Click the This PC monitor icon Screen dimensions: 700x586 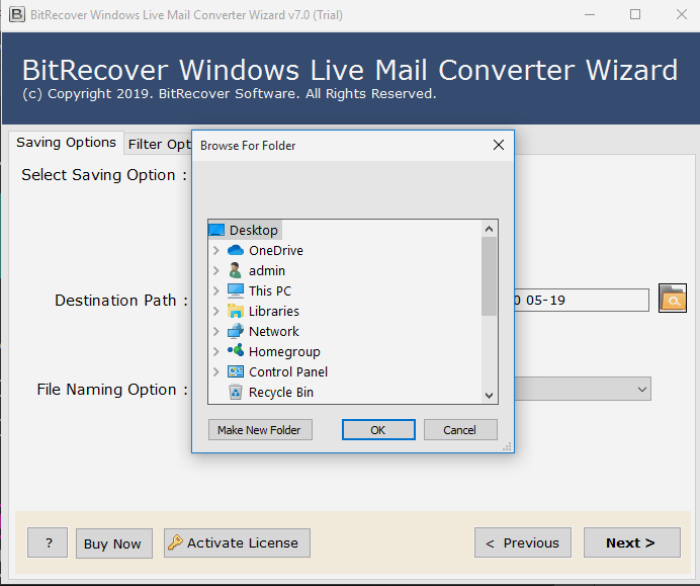(x=235, y=291)
